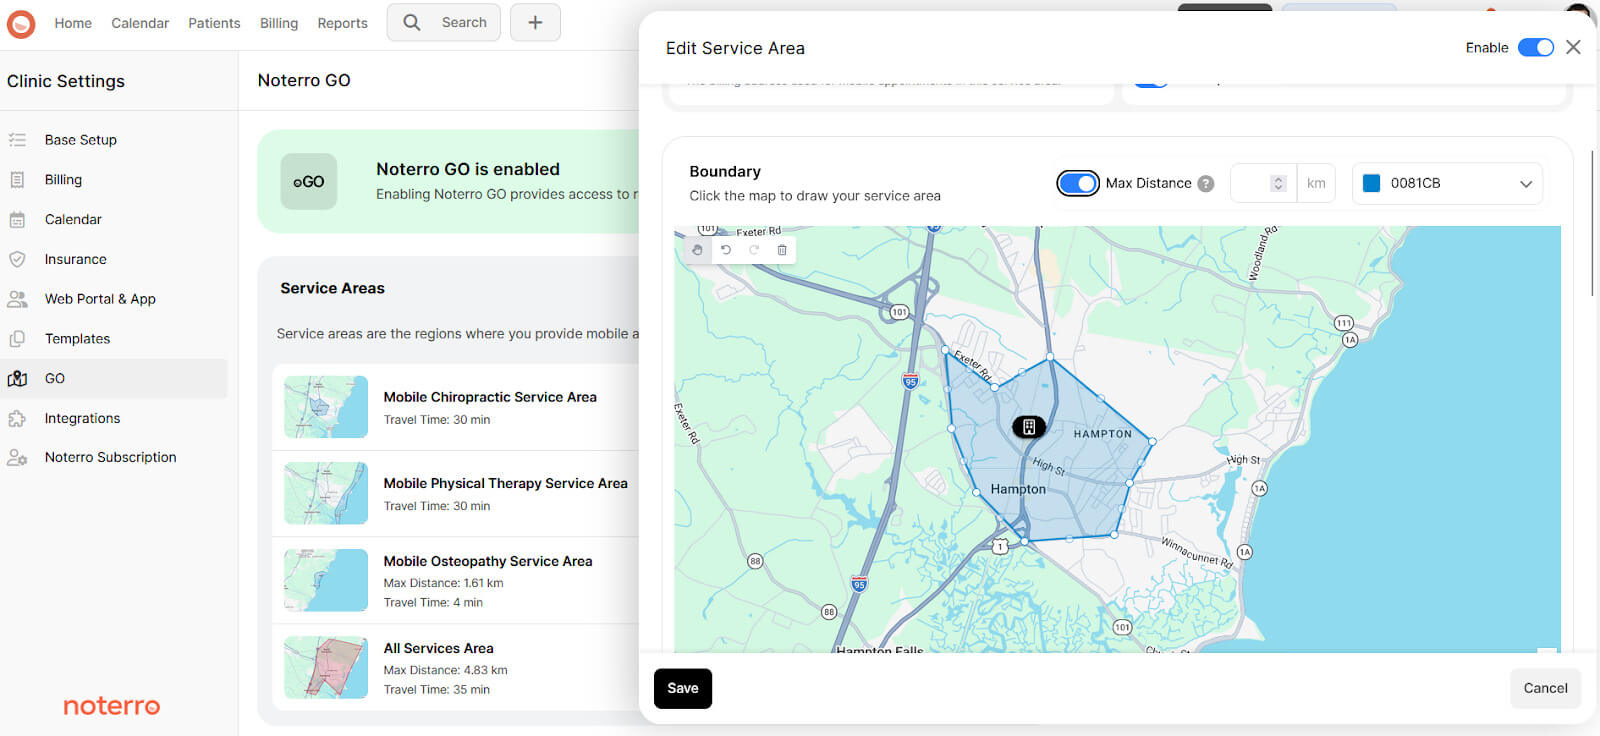The image size is (1600, 736).
Task: Delete the drawn boundary with trash icon
Action: pos(782,250)
